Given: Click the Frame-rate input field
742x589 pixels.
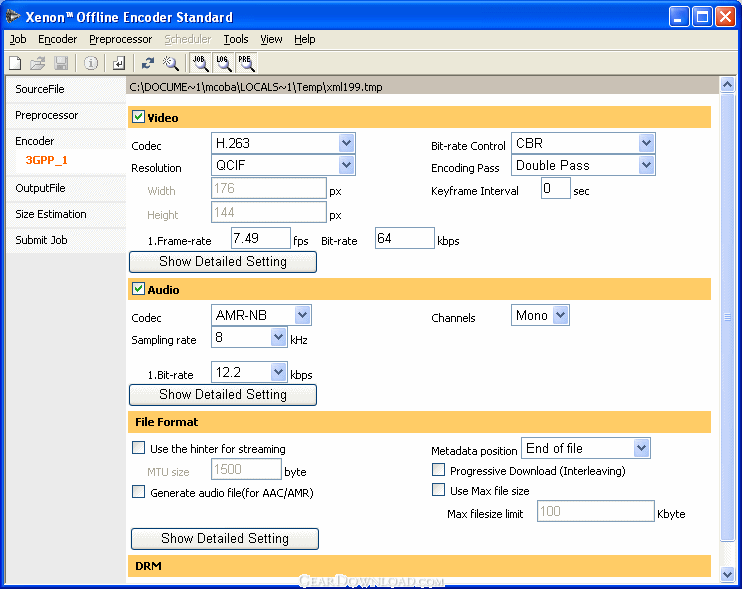Looking at the screenshot, I should coord(260,238).
